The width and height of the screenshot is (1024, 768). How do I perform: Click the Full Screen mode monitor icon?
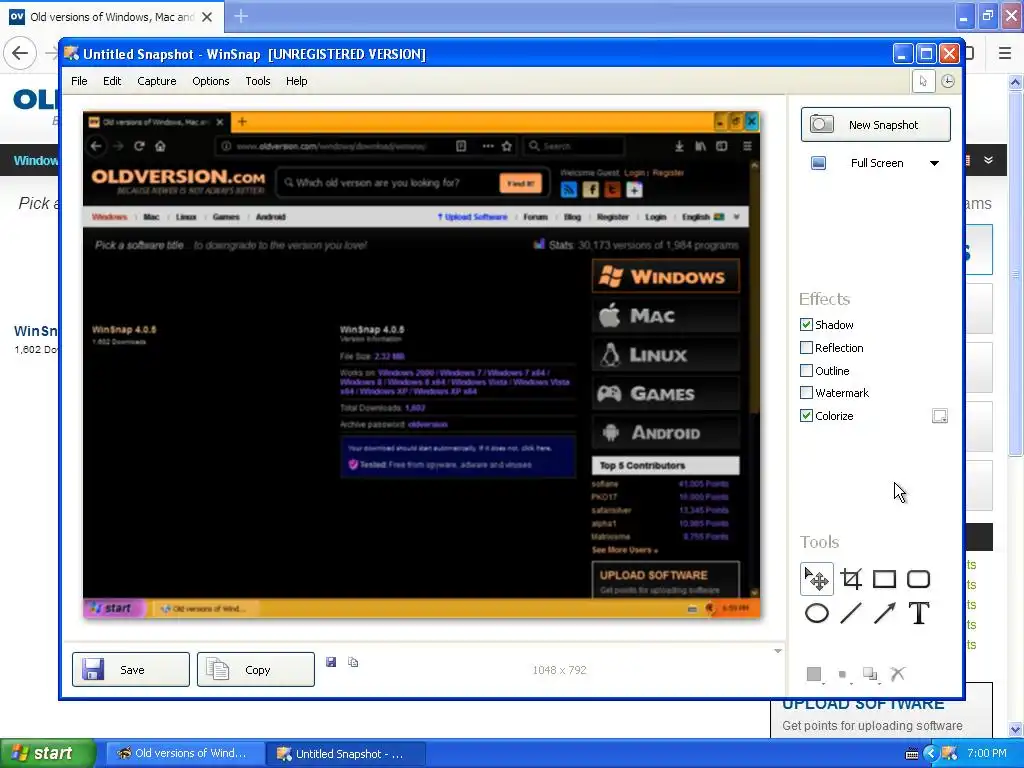(818, 163)
